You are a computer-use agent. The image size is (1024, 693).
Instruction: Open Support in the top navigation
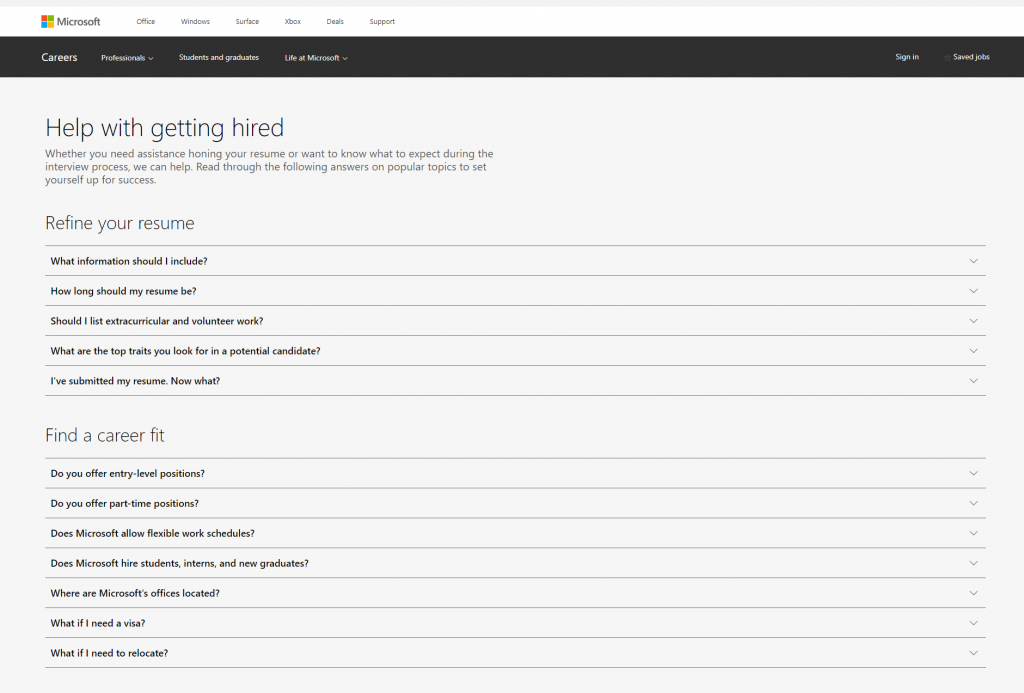(x=382, y=22)
